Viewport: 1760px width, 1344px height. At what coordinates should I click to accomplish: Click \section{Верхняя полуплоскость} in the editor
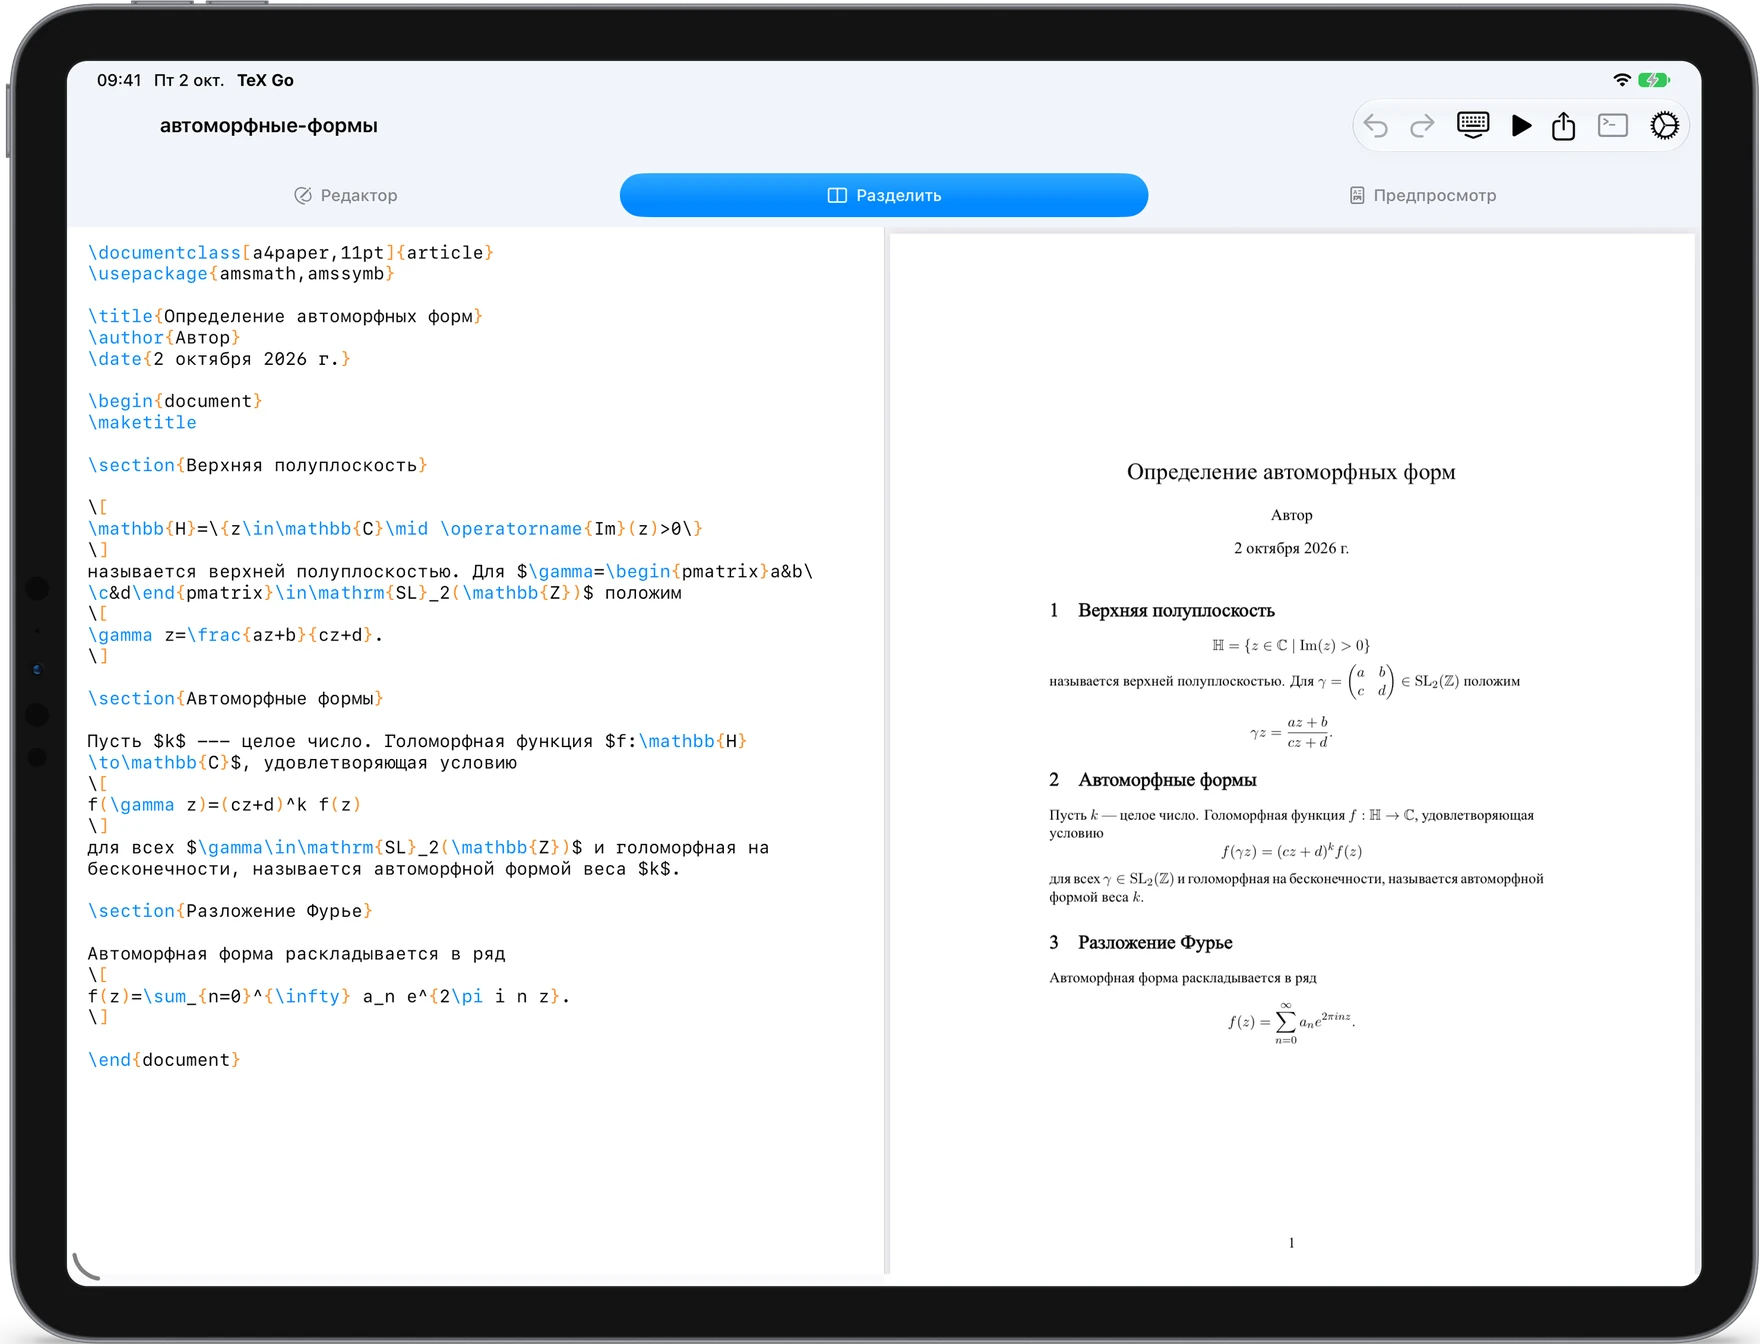point(258,465)
